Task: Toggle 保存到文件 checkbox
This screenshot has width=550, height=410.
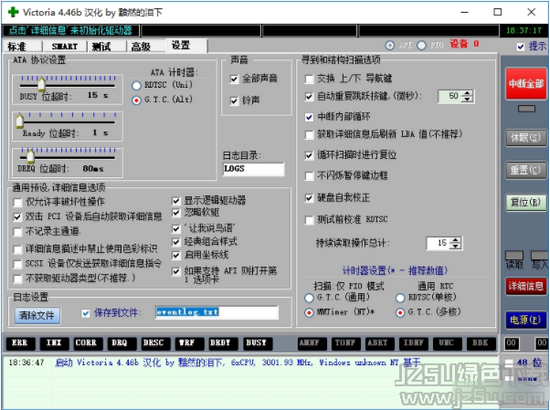Action: click(86, 313)
